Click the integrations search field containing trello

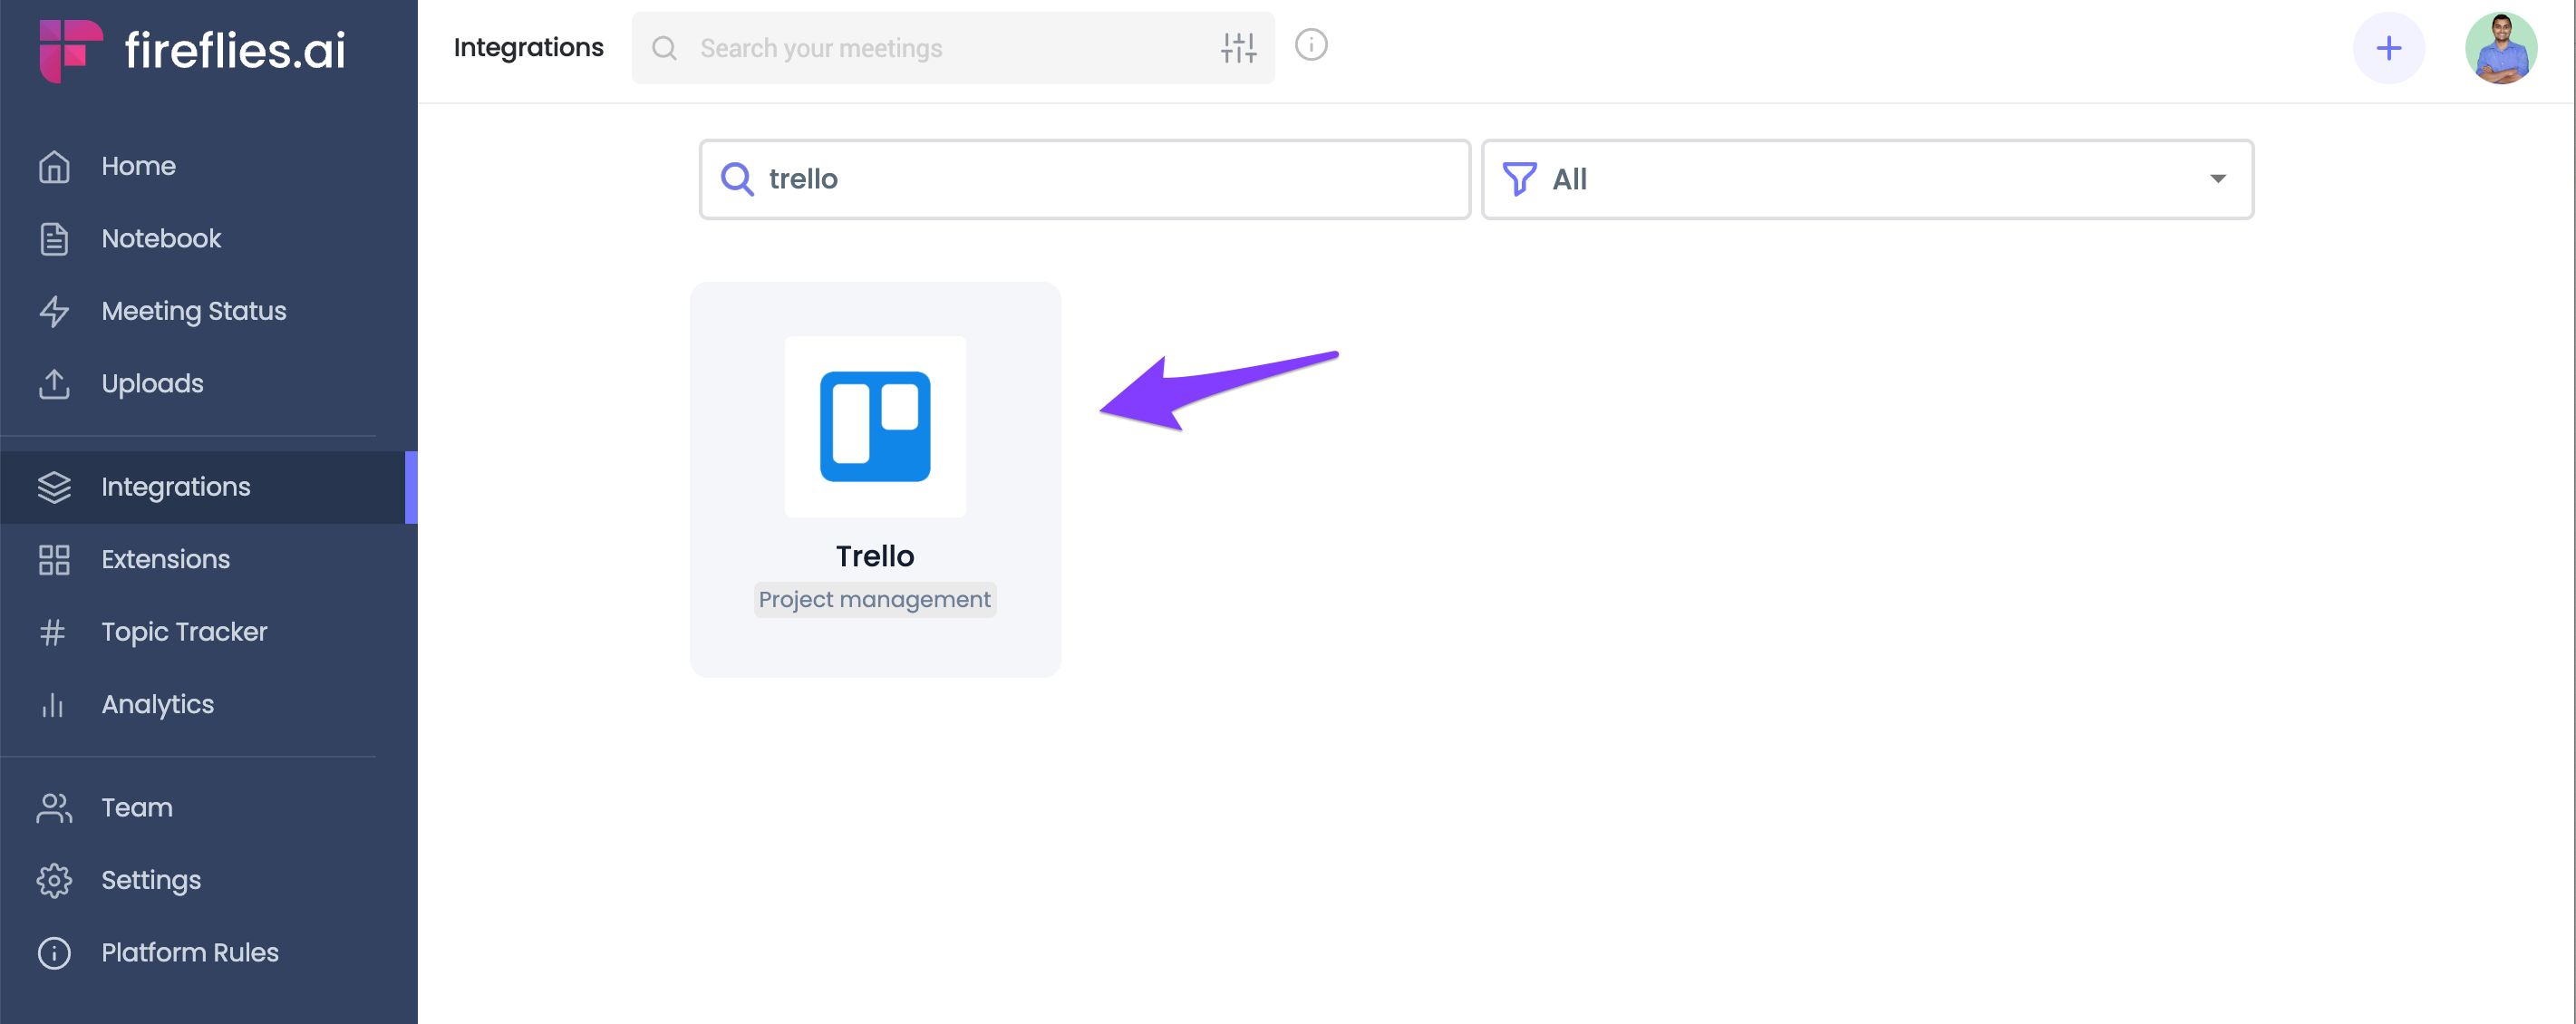click(x=1084, y=179)
